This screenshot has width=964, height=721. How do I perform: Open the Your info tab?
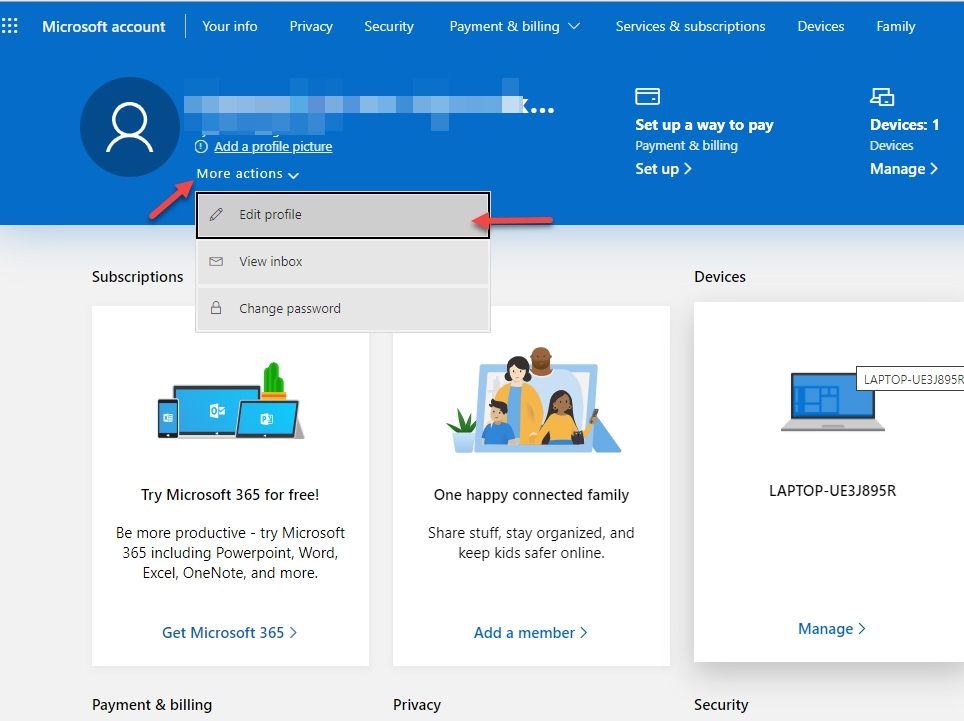coord(230,26)
